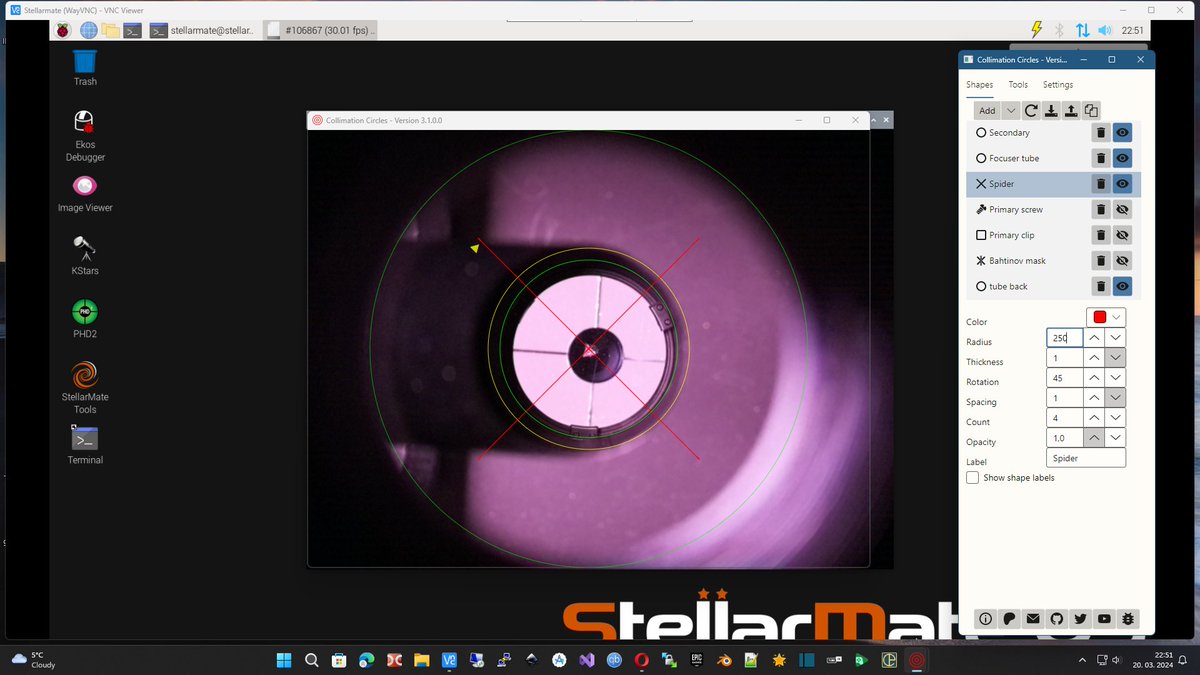
Task: Delete the Primary clip shape
Action: (x=1101, y=234)
